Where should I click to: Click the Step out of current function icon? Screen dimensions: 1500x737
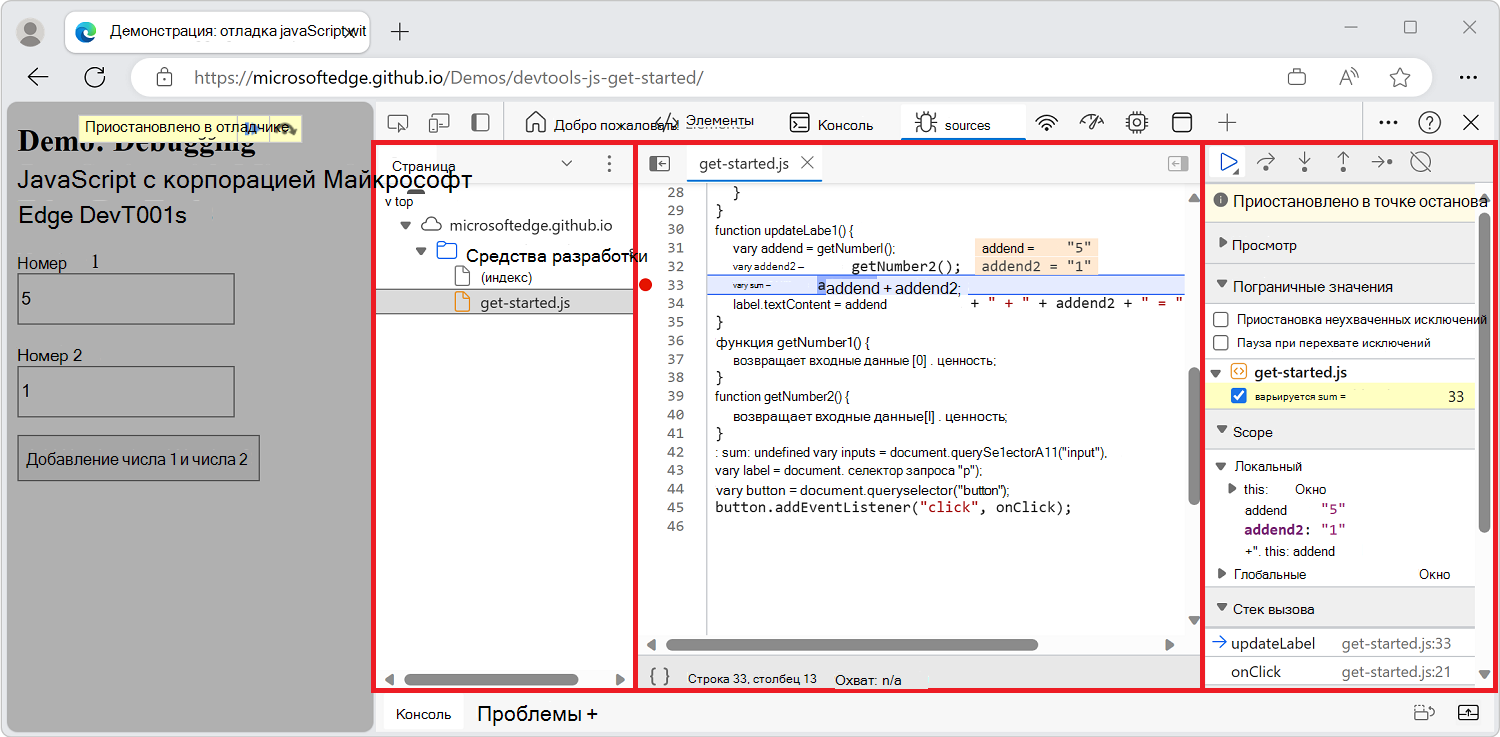pos(1343,161)
